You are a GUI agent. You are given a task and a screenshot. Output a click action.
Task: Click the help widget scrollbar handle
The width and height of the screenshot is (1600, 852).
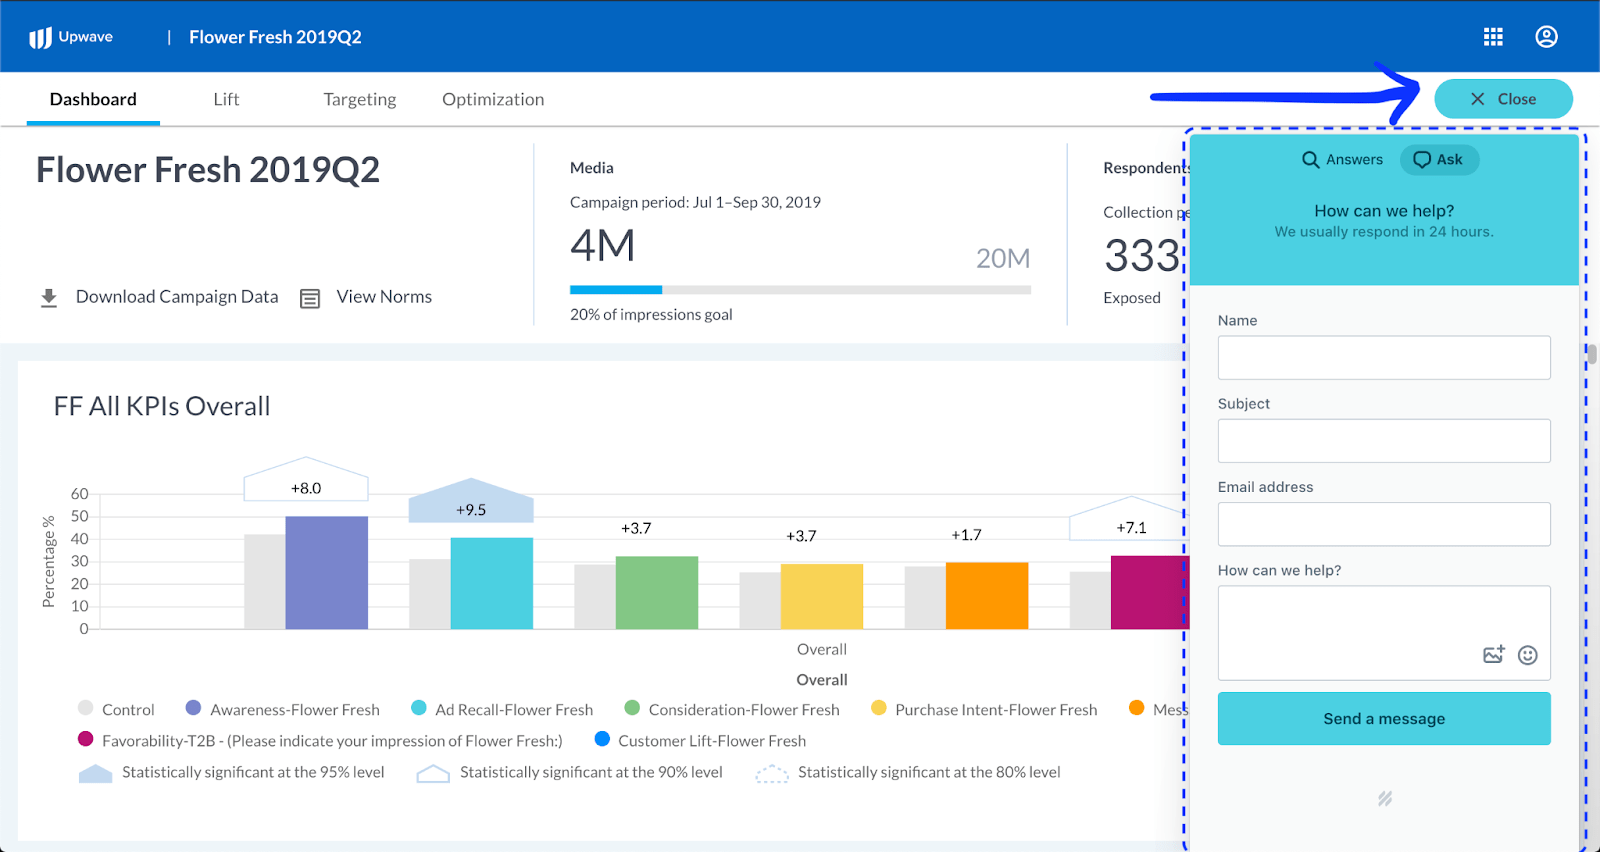pyautogui.click(x=1592, y=354)
